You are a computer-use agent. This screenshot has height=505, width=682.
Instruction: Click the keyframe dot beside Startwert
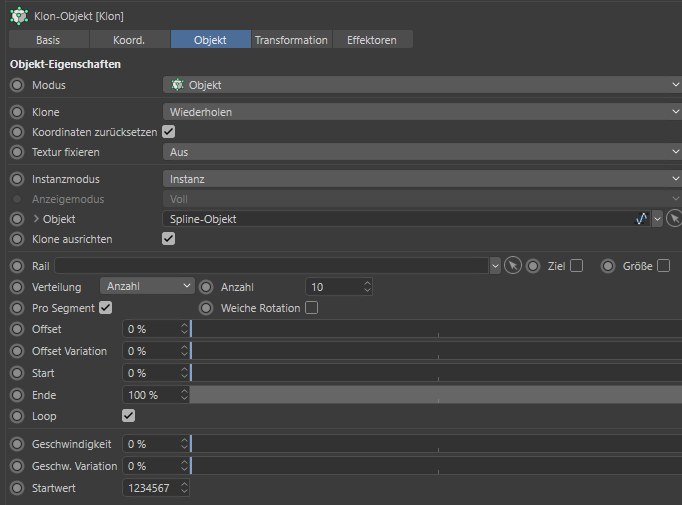tap(17, 488)
